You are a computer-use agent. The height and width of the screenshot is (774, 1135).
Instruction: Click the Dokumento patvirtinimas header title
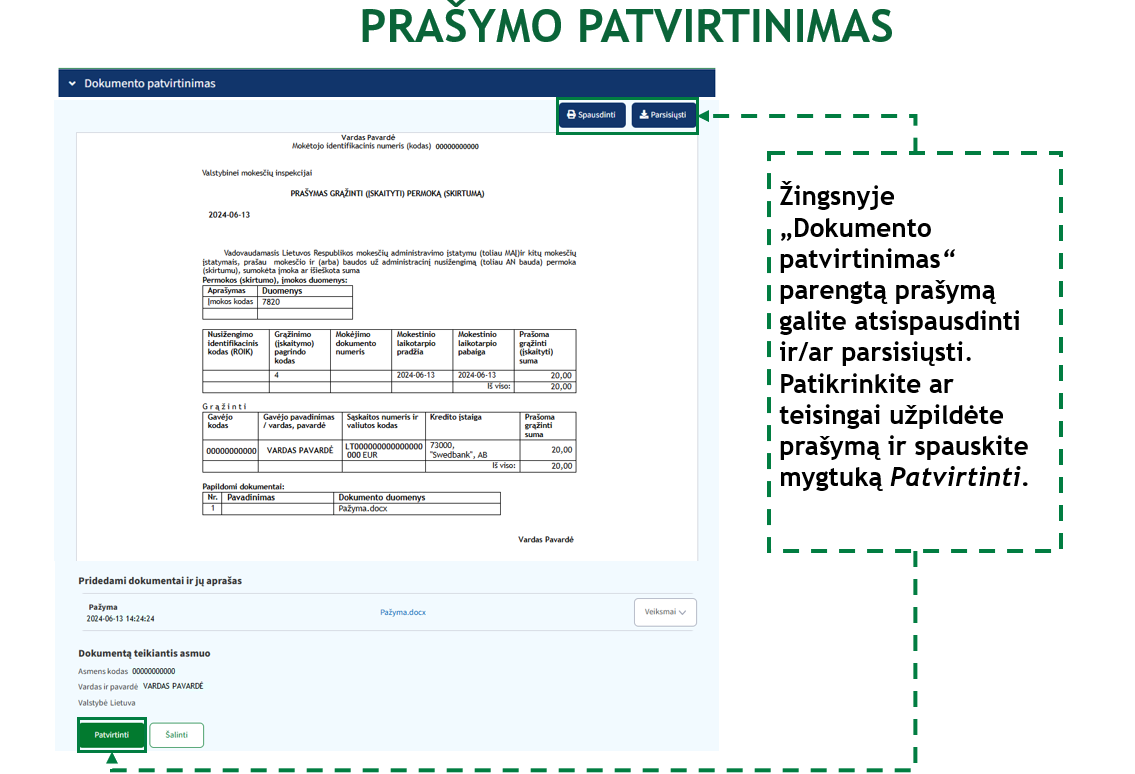point(149,84)
